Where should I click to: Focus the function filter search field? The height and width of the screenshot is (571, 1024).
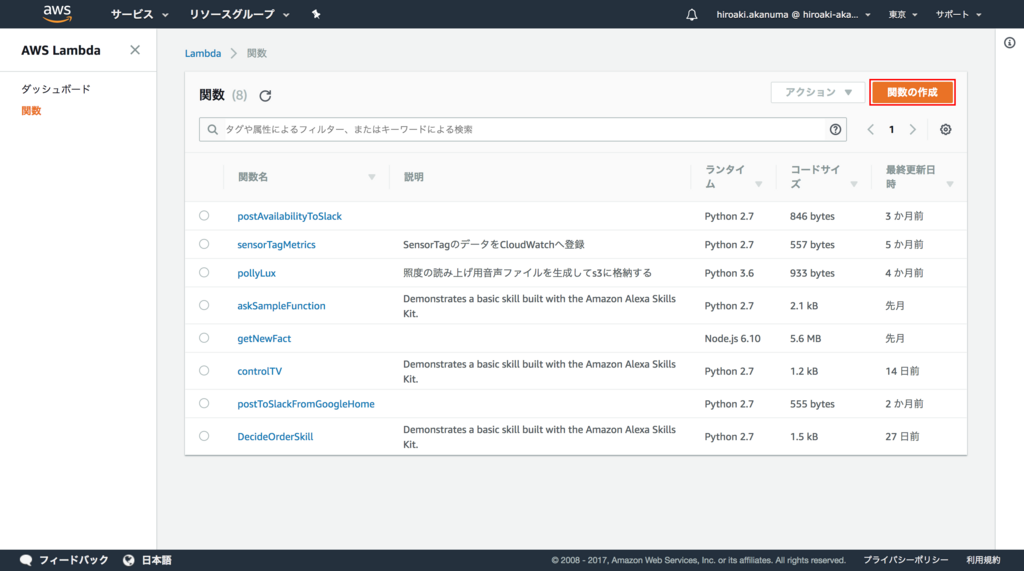522,129
